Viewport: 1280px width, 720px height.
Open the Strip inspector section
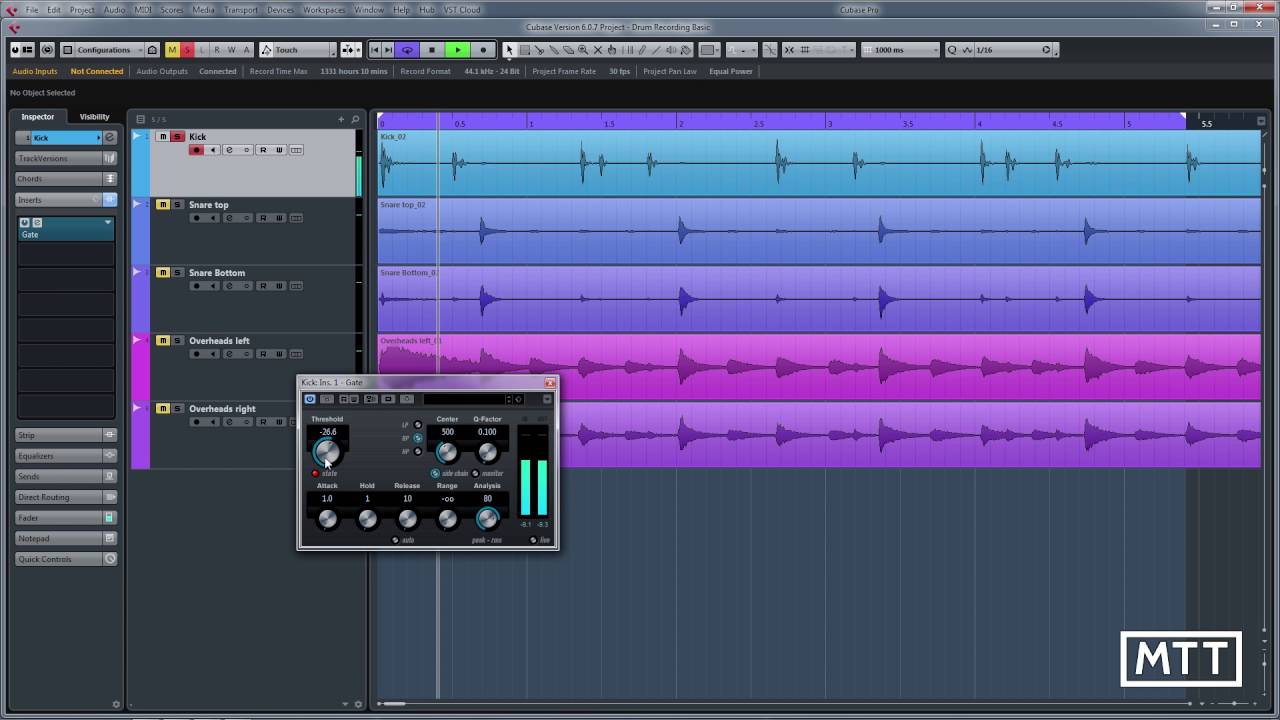(66, 435)
